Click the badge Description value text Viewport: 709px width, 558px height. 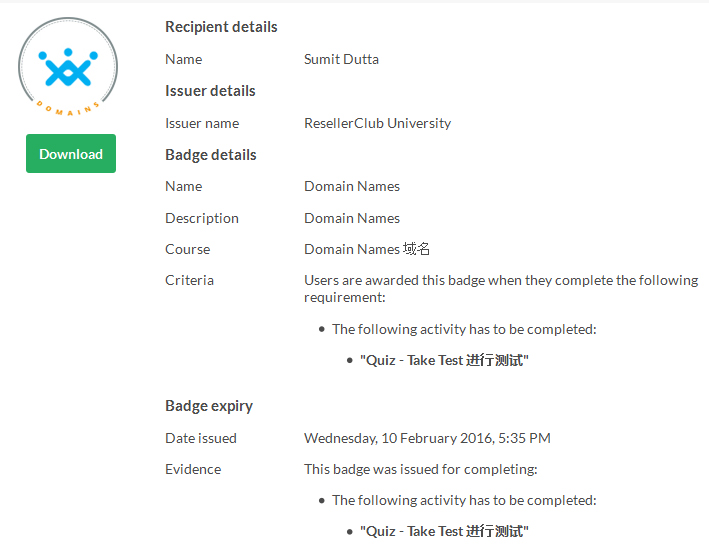tap(351, 218)
